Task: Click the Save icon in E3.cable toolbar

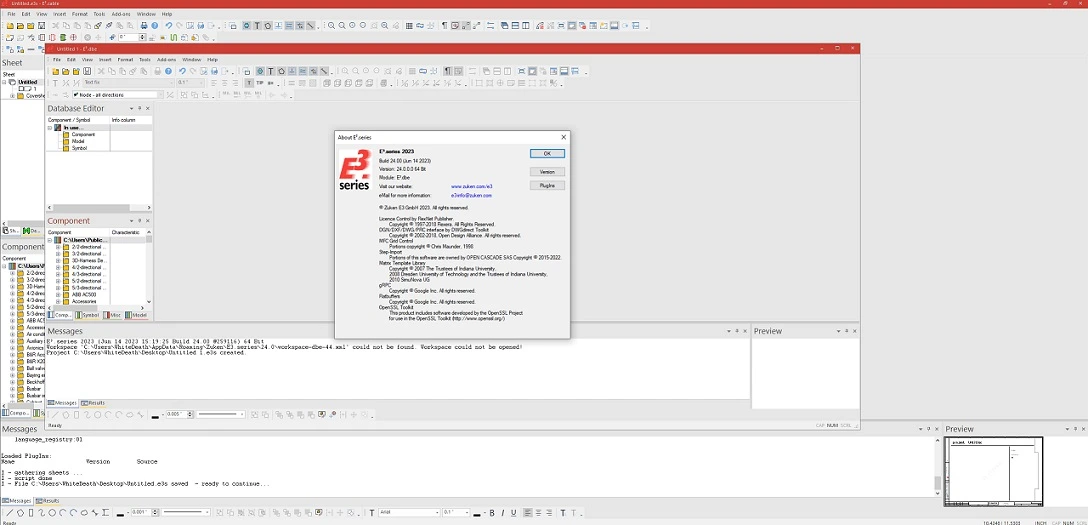Action: tap(41, 26)
